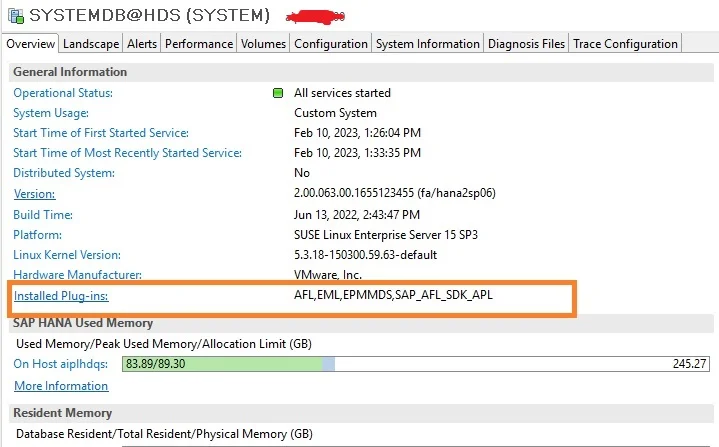The width and height of the screenshot is (719, 447).
Task: Click the green Operational Status indicator
Action: (278, 93)
